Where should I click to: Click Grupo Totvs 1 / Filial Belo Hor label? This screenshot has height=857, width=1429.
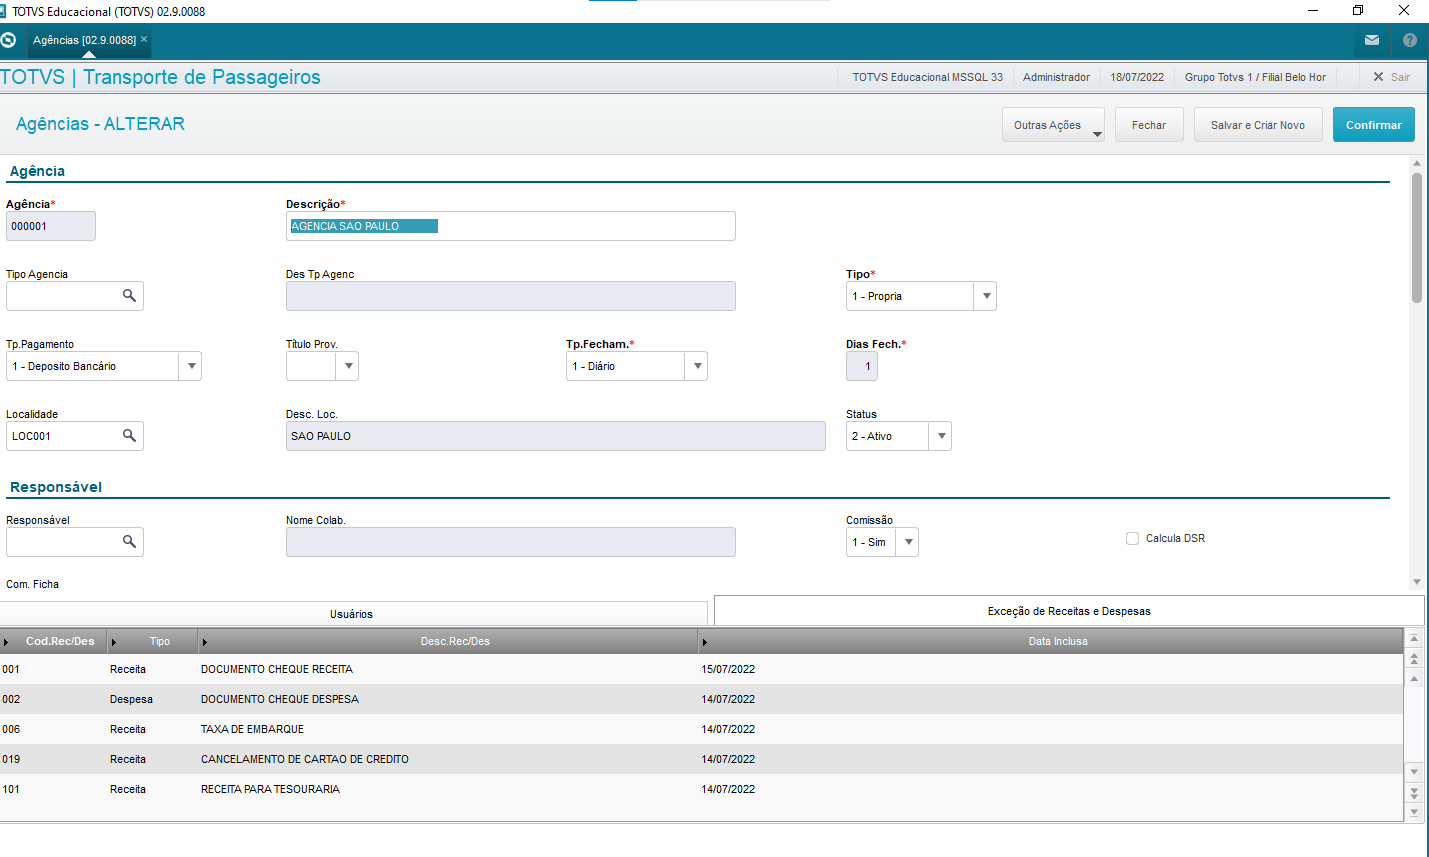pos(1255,77)
